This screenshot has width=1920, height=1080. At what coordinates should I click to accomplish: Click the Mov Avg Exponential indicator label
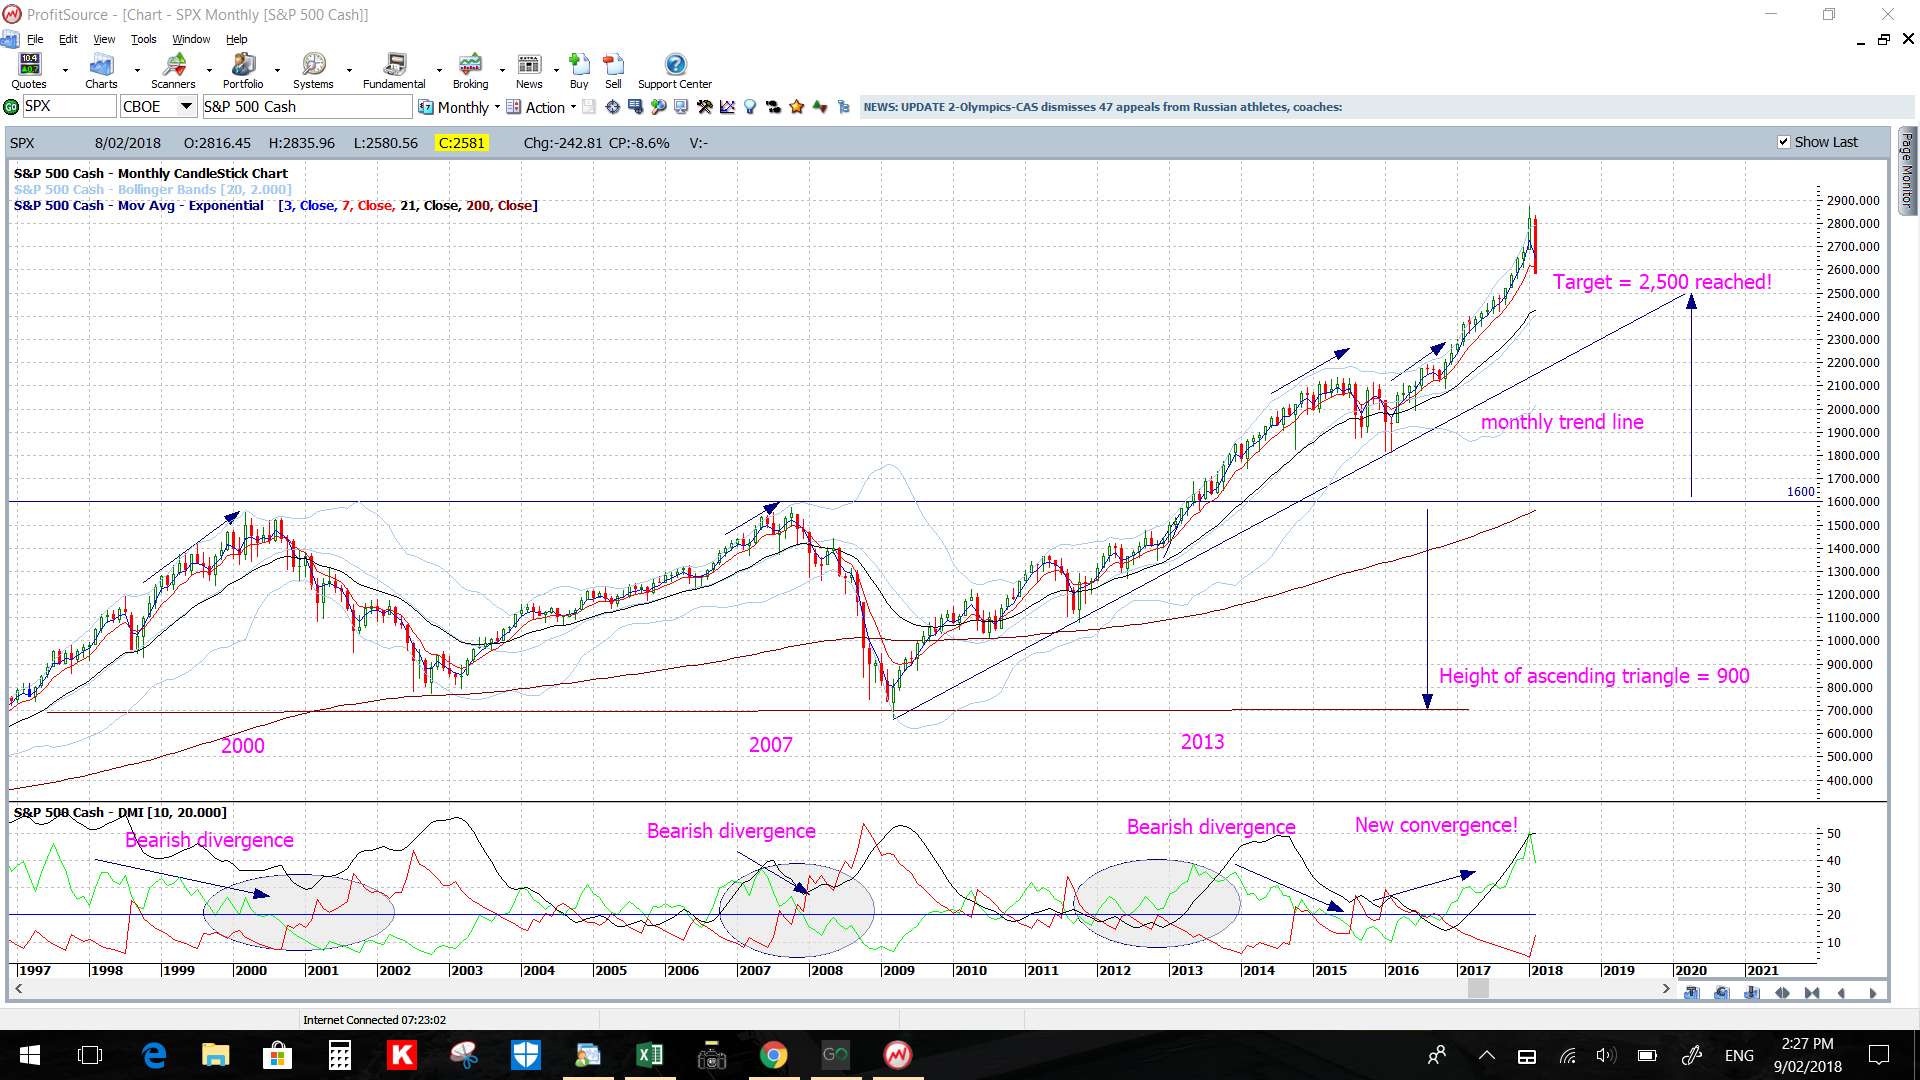coord(276,205)
